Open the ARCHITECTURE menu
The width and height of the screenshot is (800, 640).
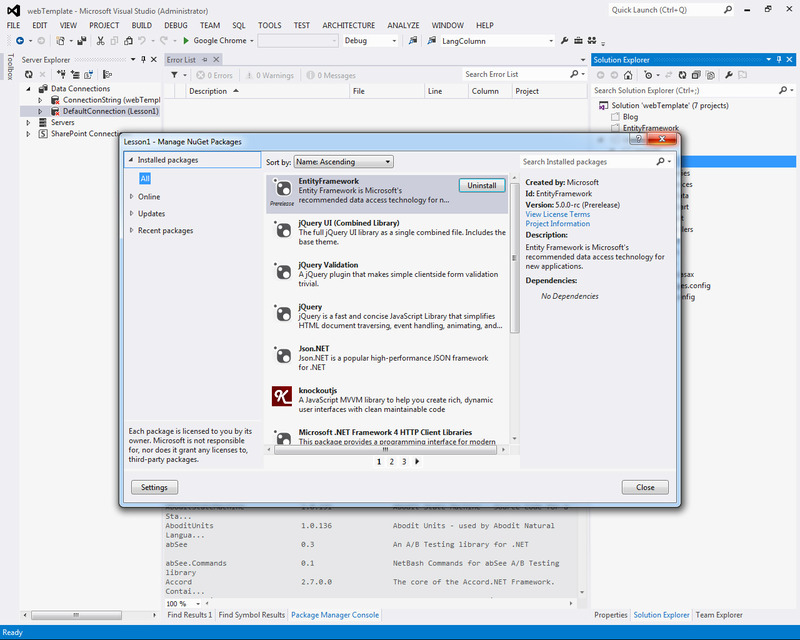(x=348, y=25)
